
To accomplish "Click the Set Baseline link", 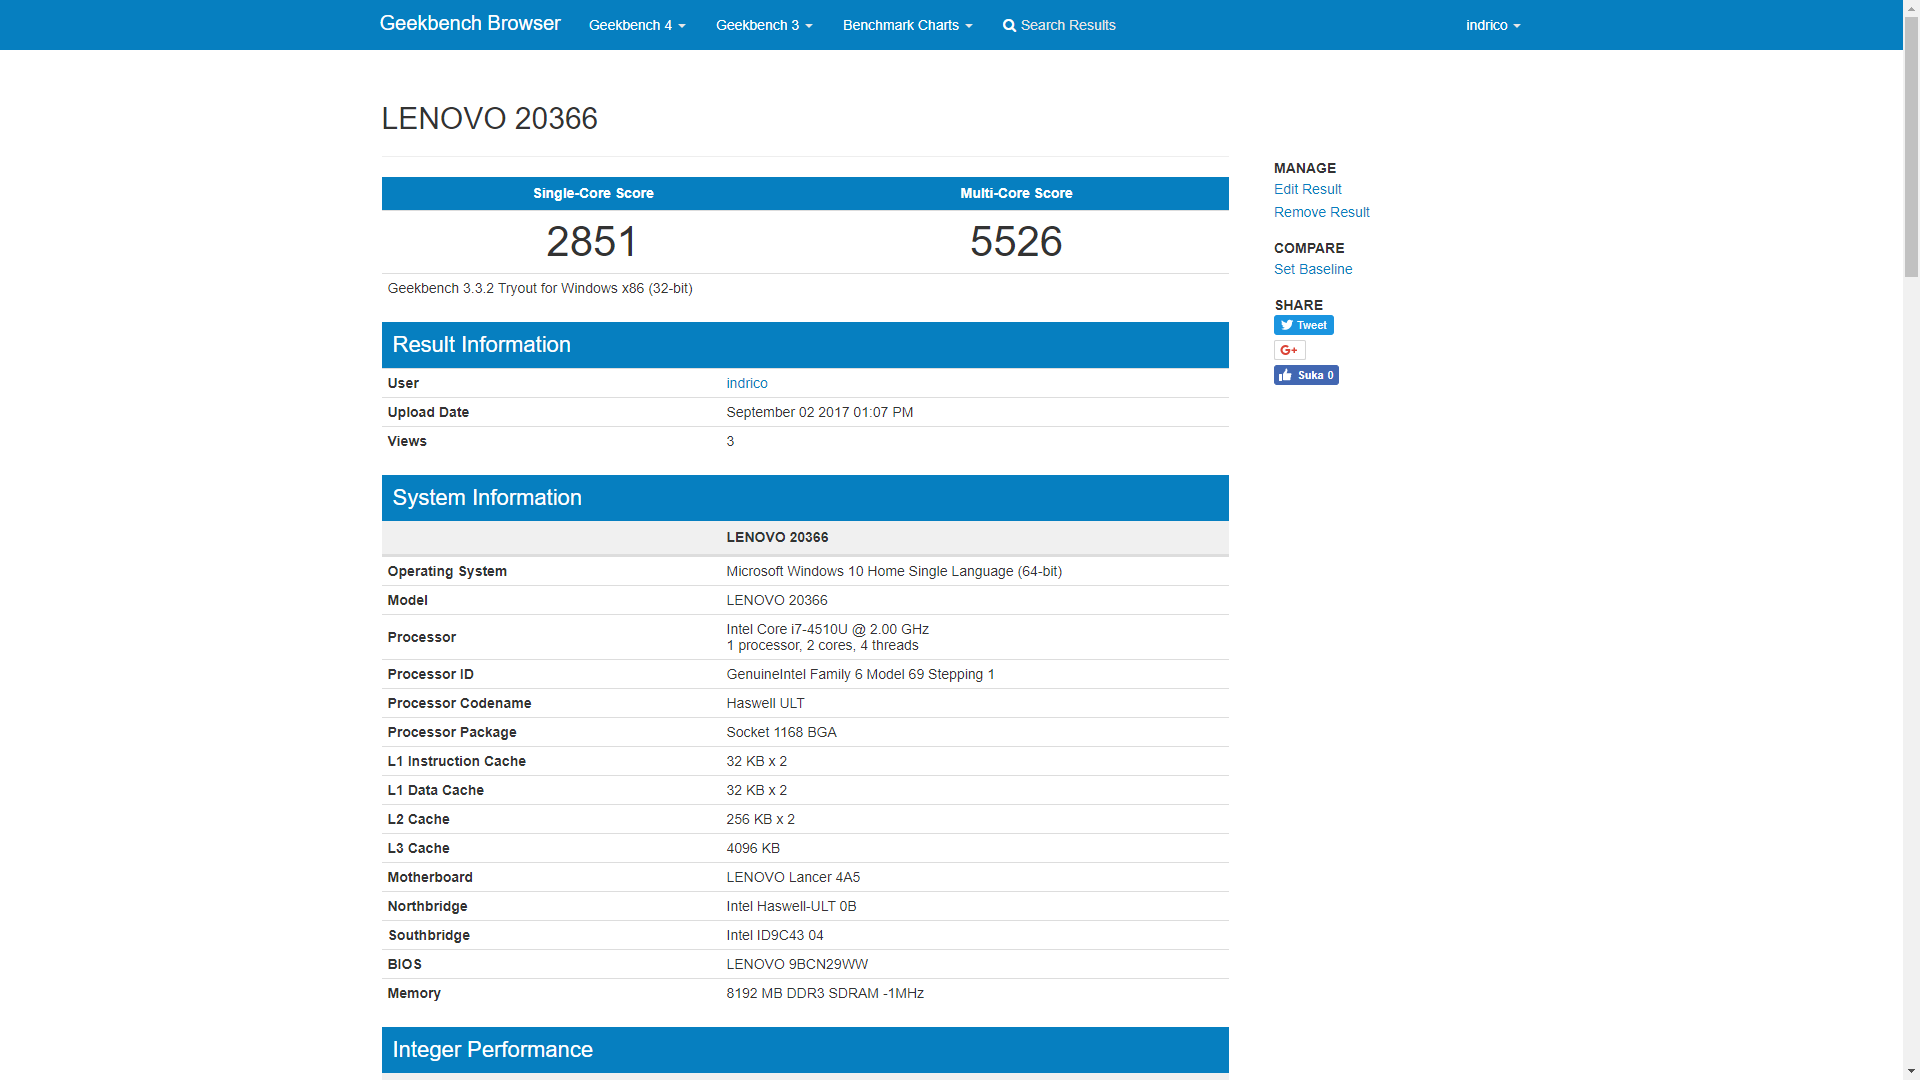I will tap(1312, 269).
